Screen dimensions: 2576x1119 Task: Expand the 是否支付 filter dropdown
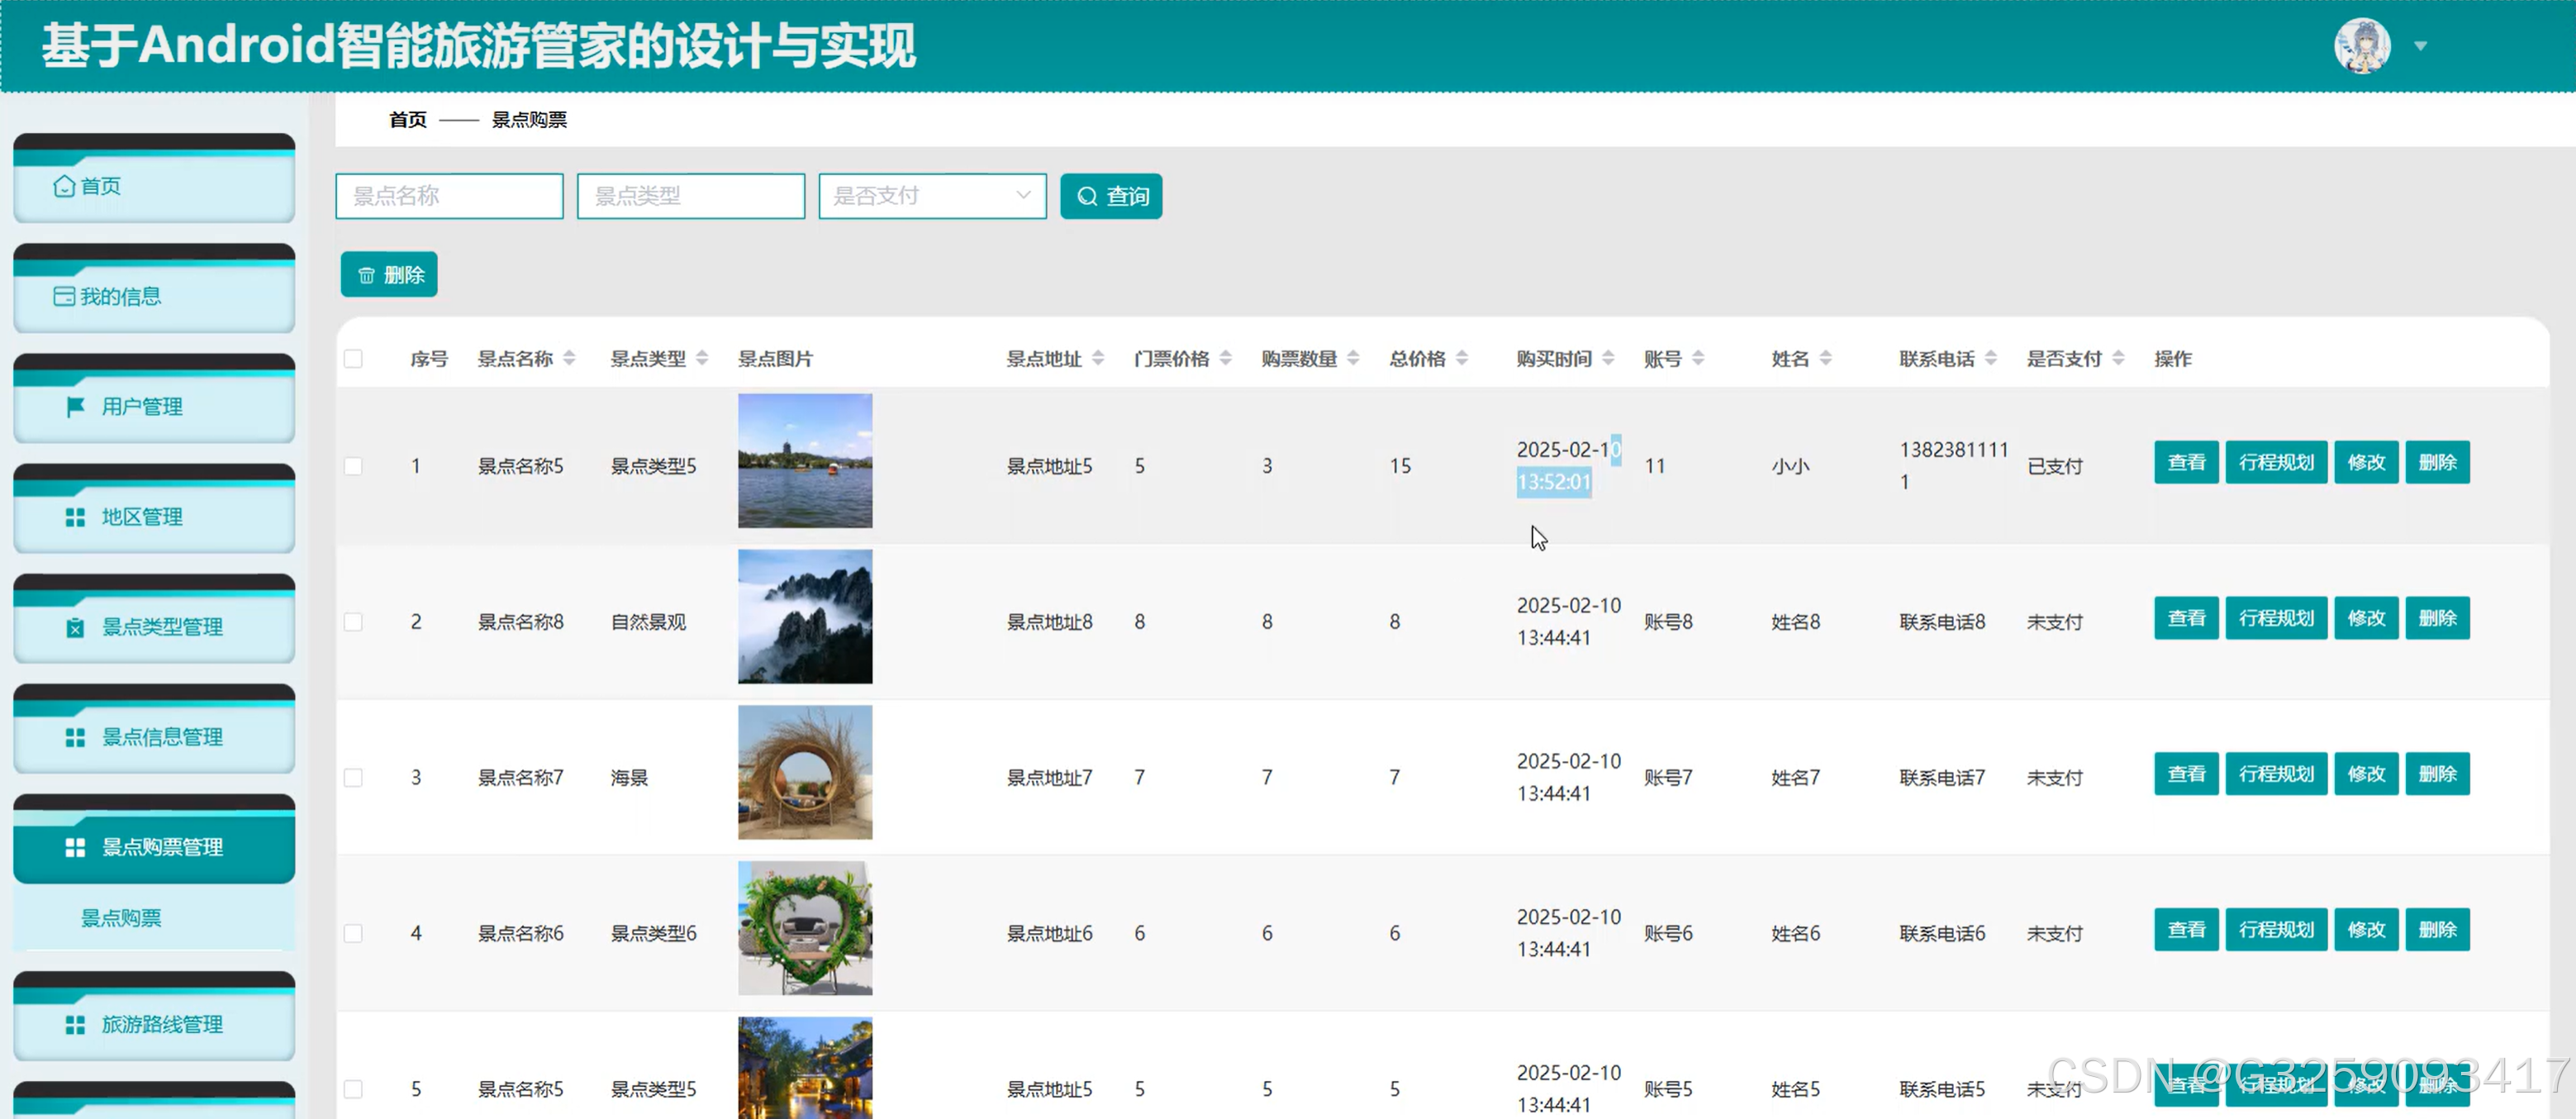[931, 196]
